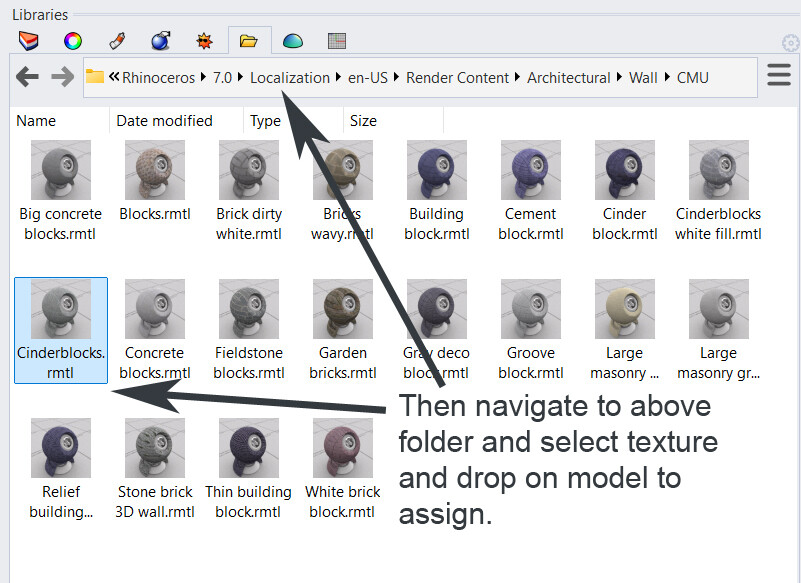Open the sun settings tab icon
Viewport: 801px width, 583px height.
coord(204,41)
